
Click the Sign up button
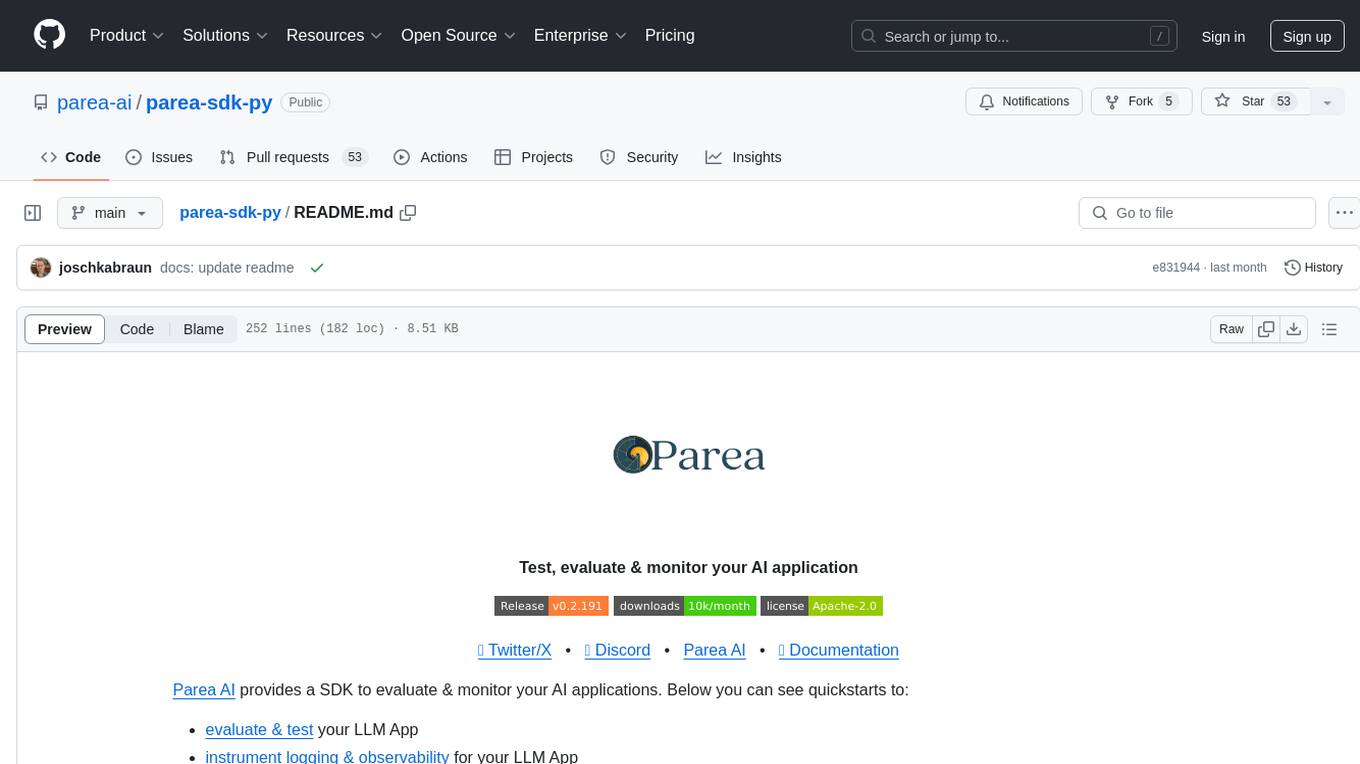[1307, 36]
